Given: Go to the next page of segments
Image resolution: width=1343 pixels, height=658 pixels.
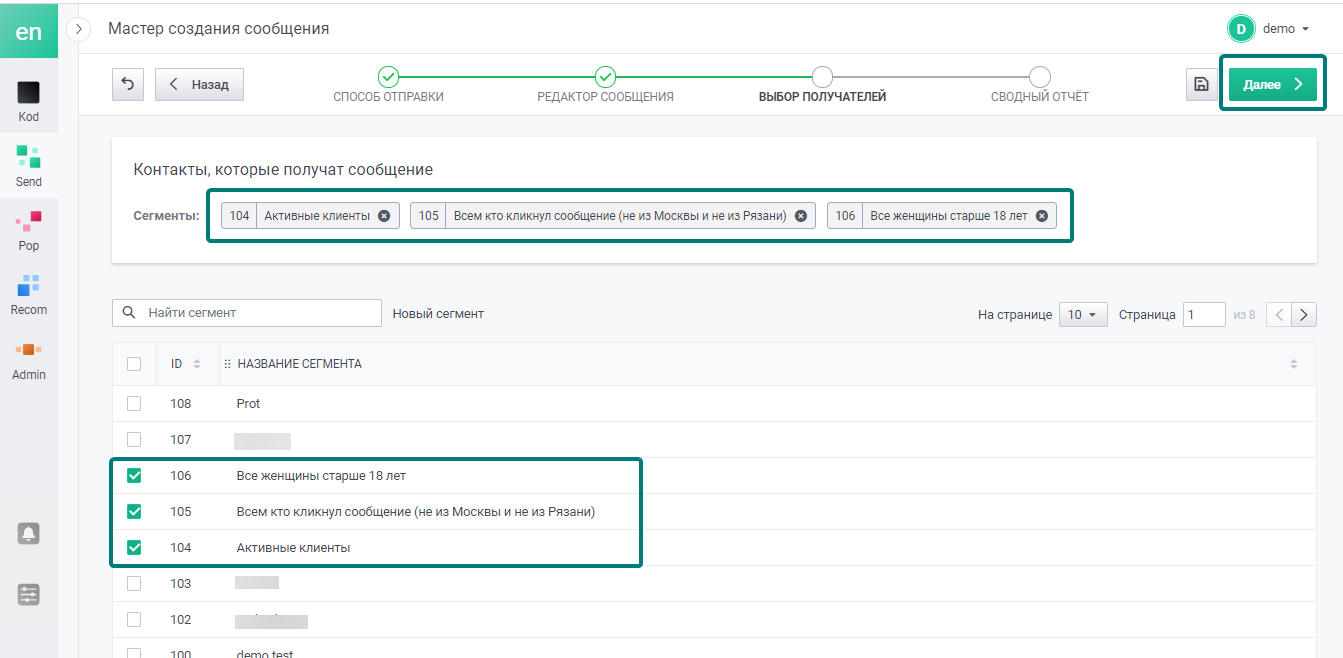Looking at the screenshot, I should [1304, 315].
